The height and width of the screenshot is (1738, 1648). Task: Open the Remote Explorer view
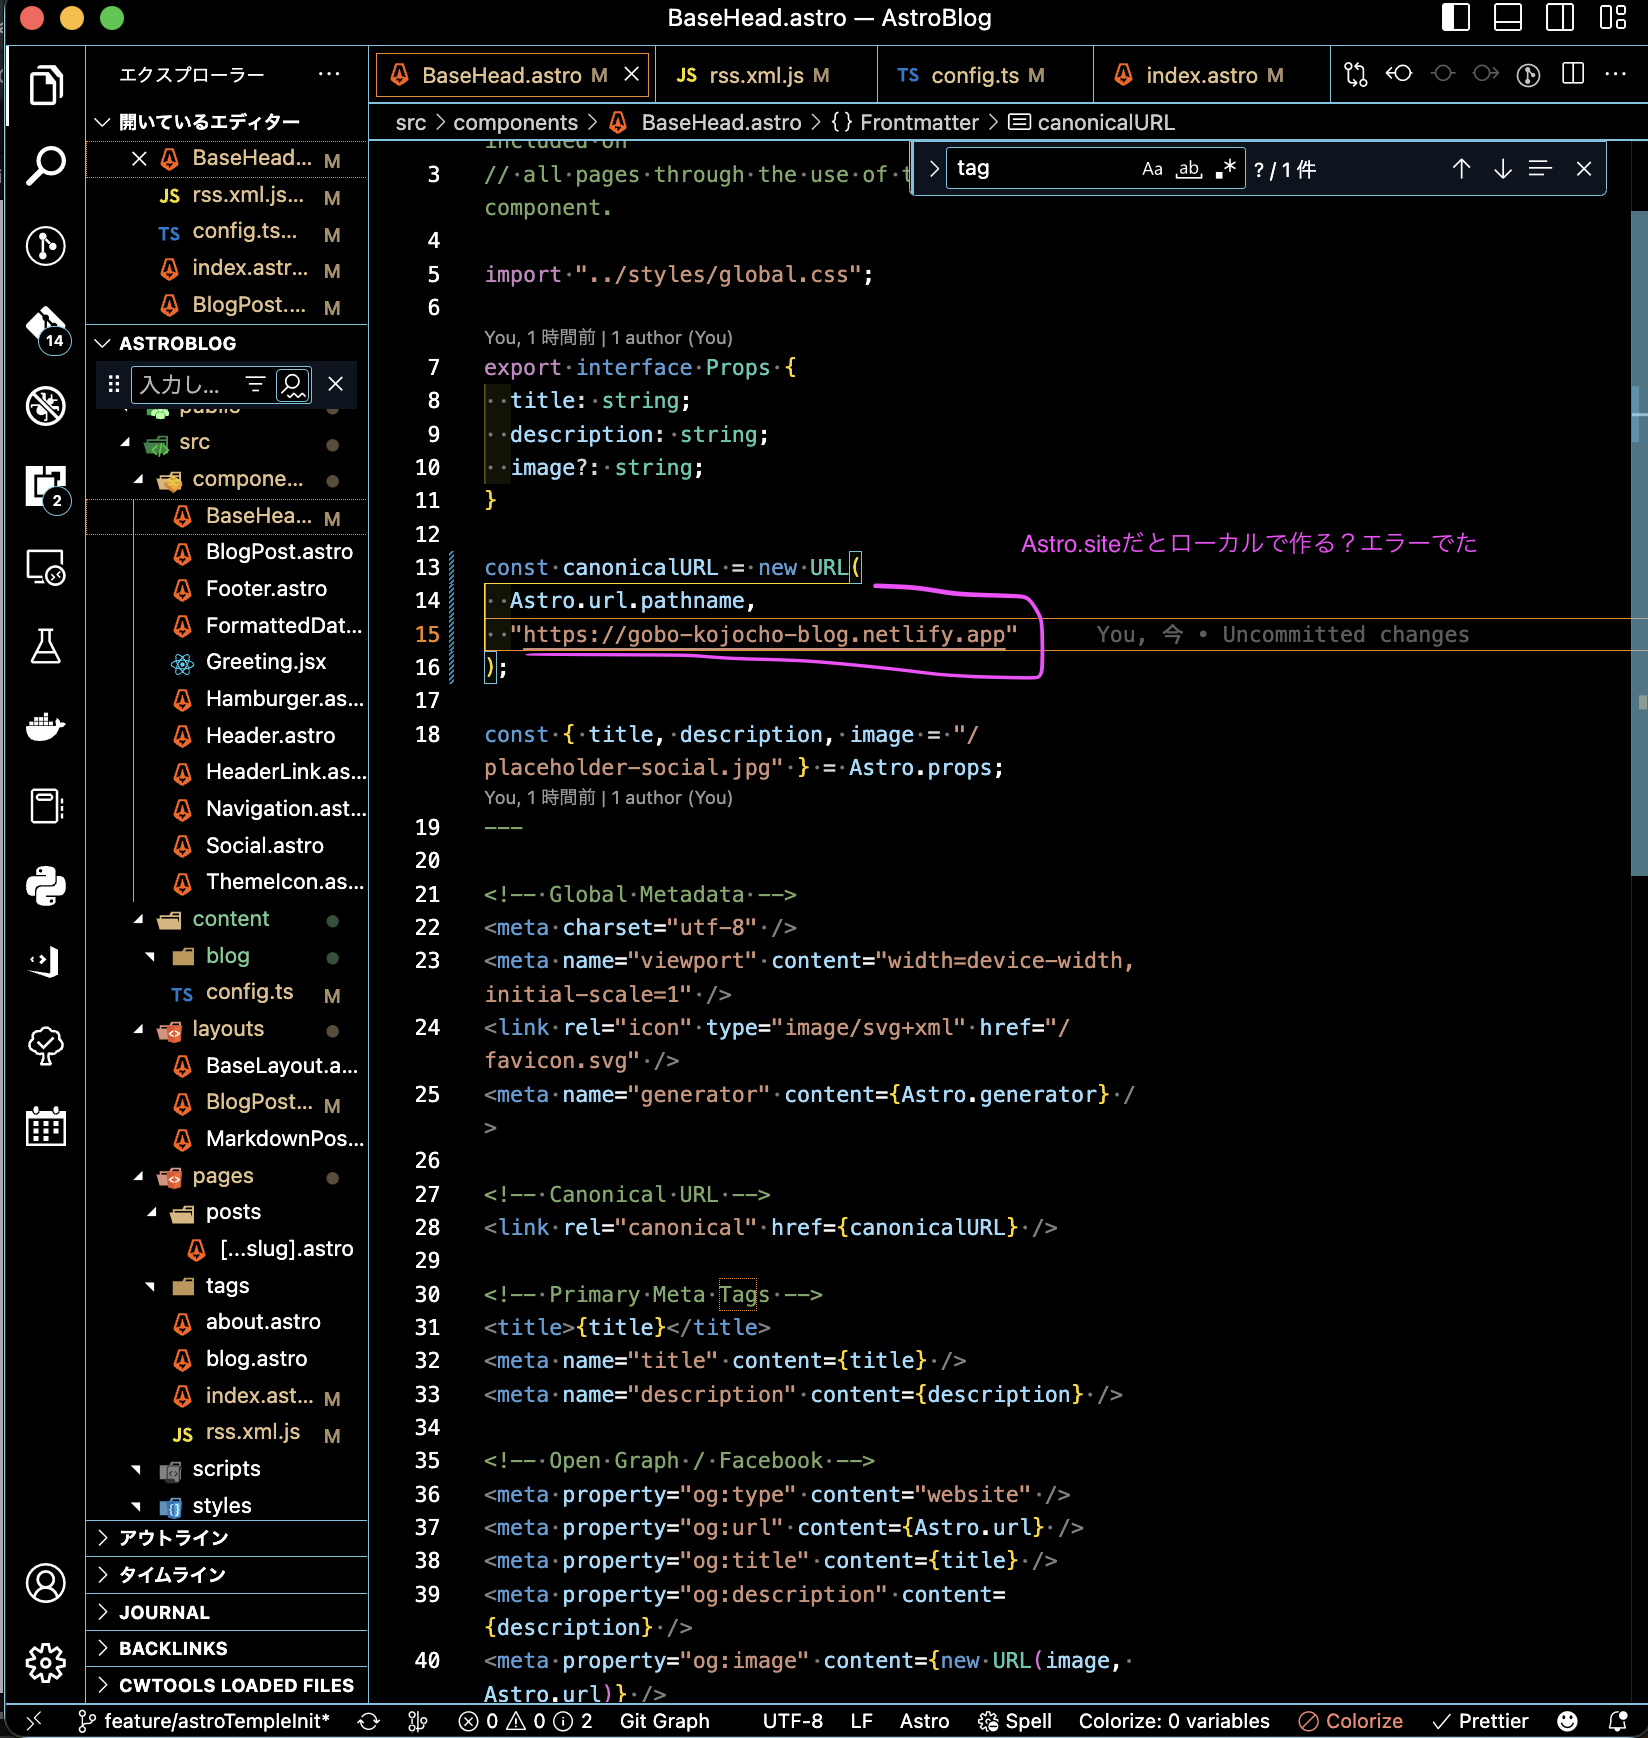(x=45, y=567)
